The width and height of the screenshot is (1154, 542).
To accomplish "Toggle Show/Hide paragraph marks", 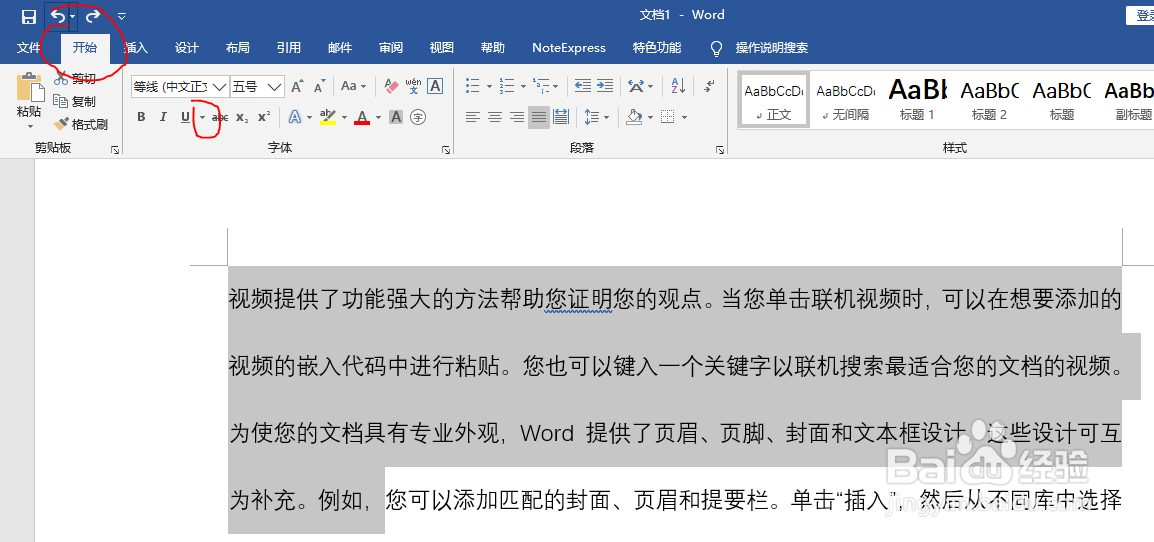I will click(x=709, y=86).
